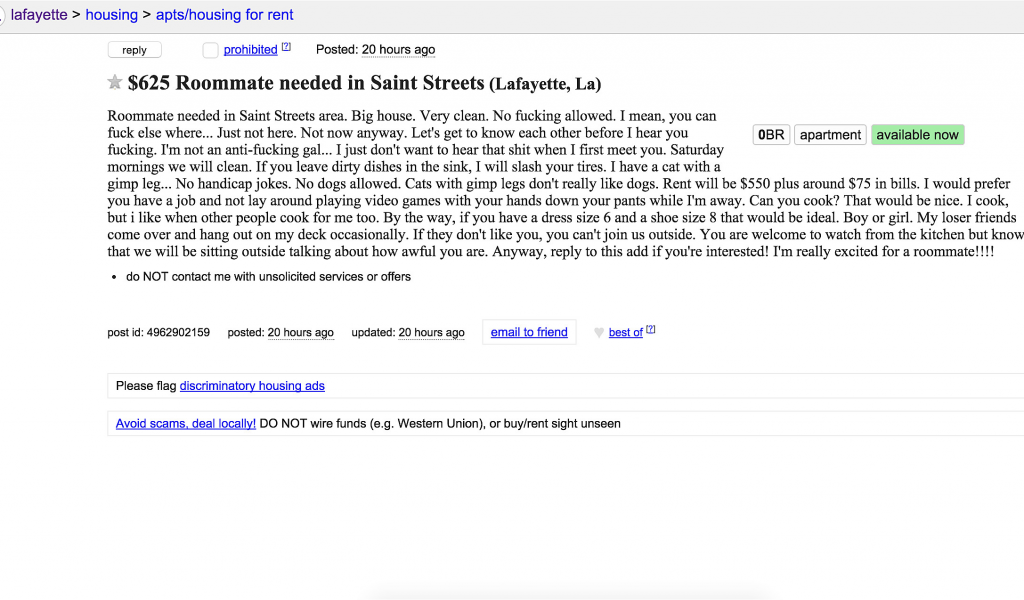This screenshot has height=600, width=1024.
Task: Click the green available now tag
Action: [918, 135]
